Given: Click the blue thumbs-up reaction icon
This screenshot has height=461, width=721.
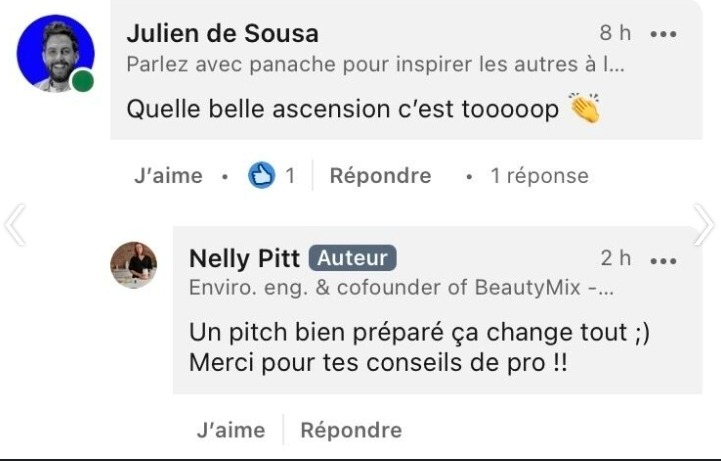Looking at the screenshot, I should (x=261, y=176).
